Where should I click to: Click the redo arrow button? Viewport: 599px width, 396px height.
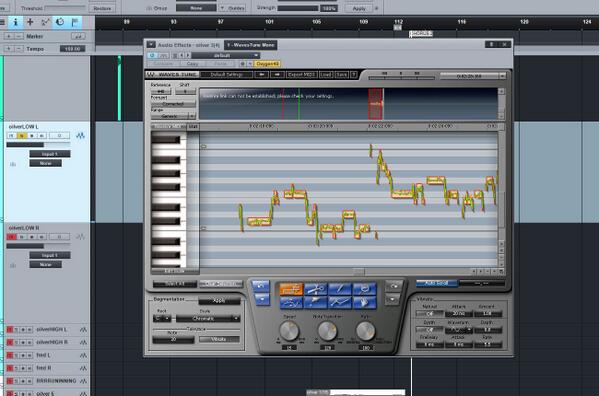[x=394, y=286]
